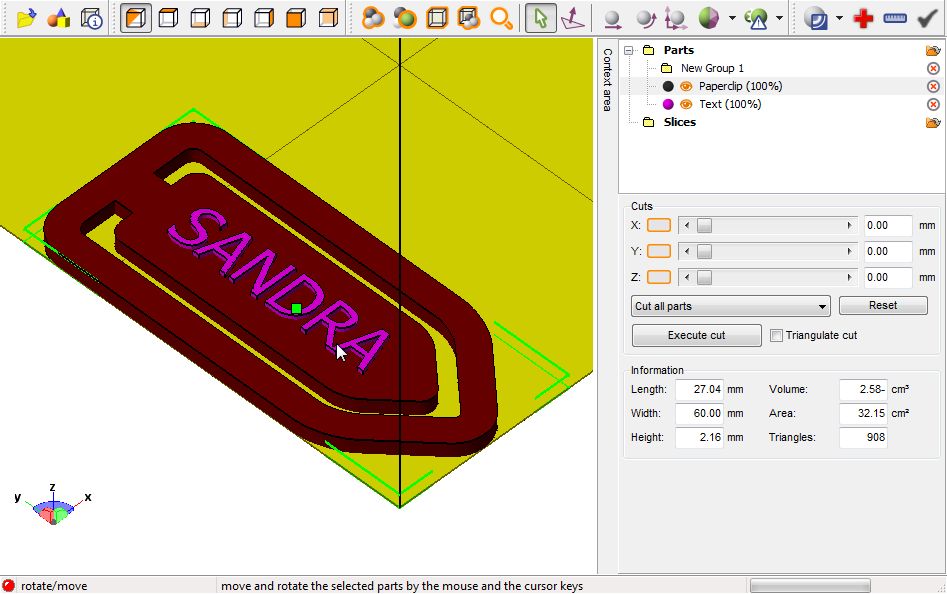Open the Cut all parts dropdown
This screenshot has height=594, width=947.
pyautogui.click(x=730, y=306)
